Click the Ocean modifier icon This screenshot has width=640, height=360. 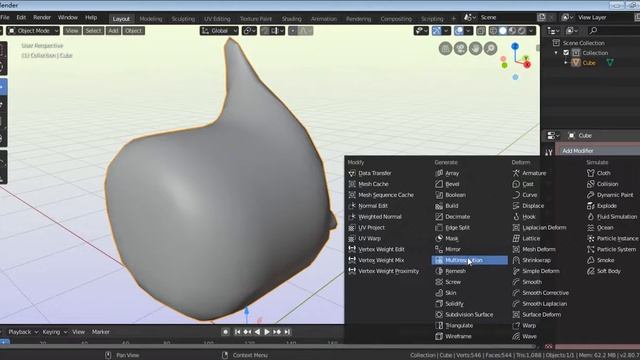[x=591, y=227]
